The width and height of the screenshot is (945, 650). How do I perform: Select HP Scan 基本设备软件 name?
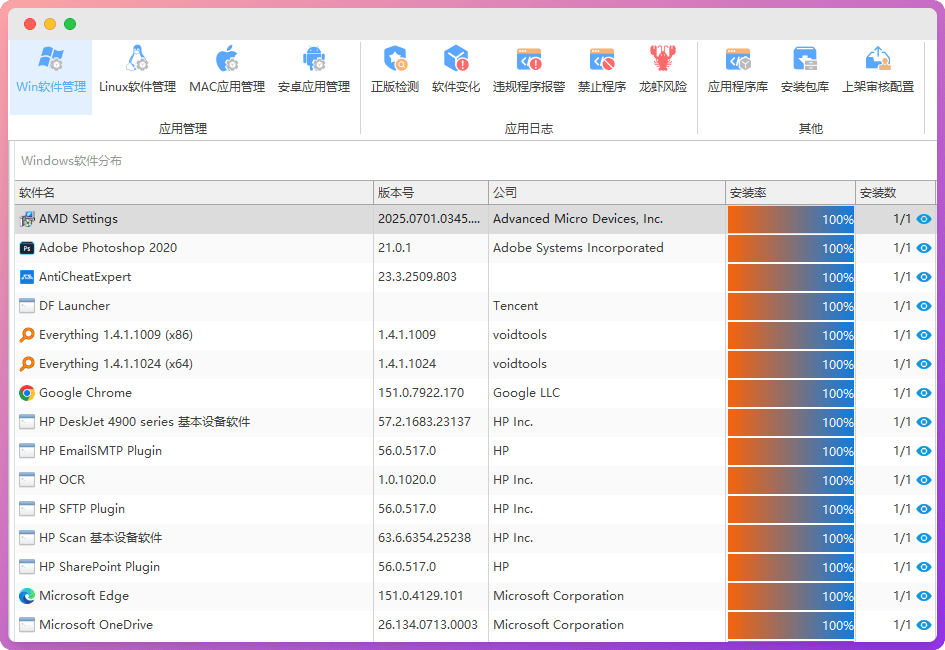pos(101,538)
